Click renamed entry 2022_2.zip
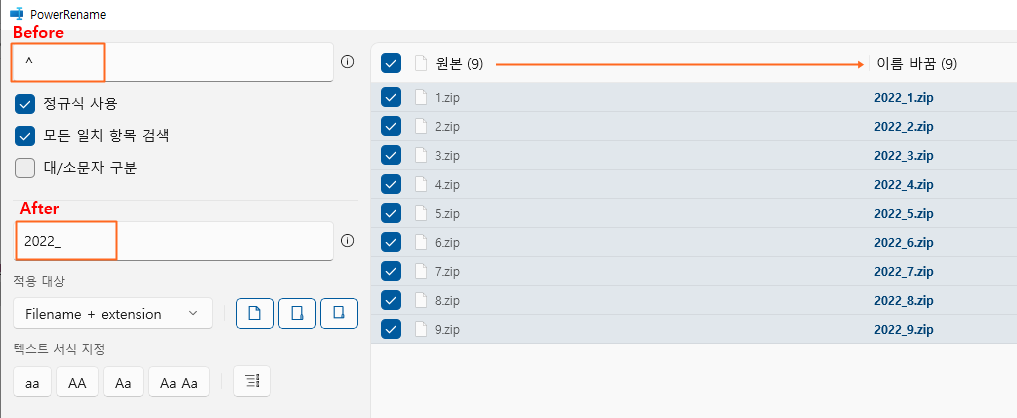The image size is (1017, 418). tap(903, 127)
